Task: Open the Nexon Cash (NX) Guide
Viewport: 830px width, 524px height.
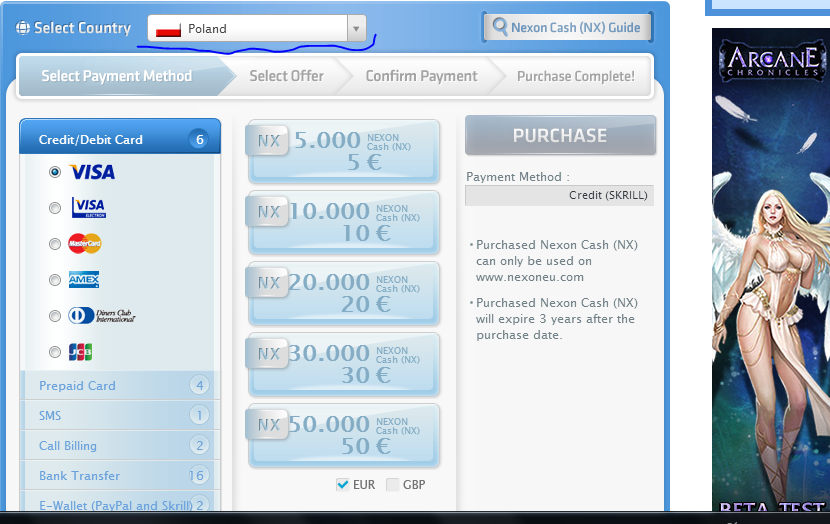Action: (x=567, y=27)
